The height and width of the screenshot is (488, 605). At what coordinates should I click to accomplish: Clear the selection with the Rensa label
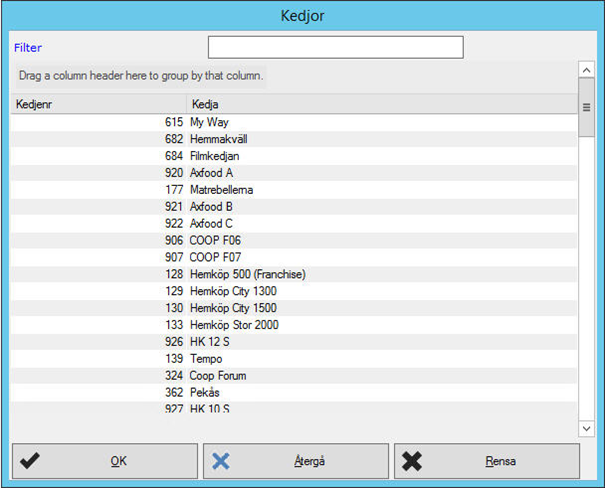pos(500,461)
